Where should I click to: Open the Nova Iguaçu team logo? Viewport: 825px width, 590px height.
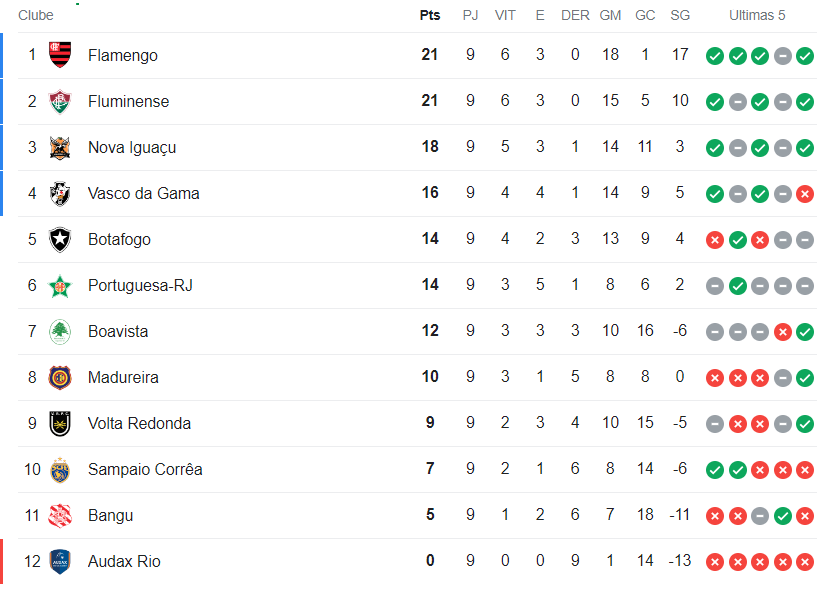[60, 147]
